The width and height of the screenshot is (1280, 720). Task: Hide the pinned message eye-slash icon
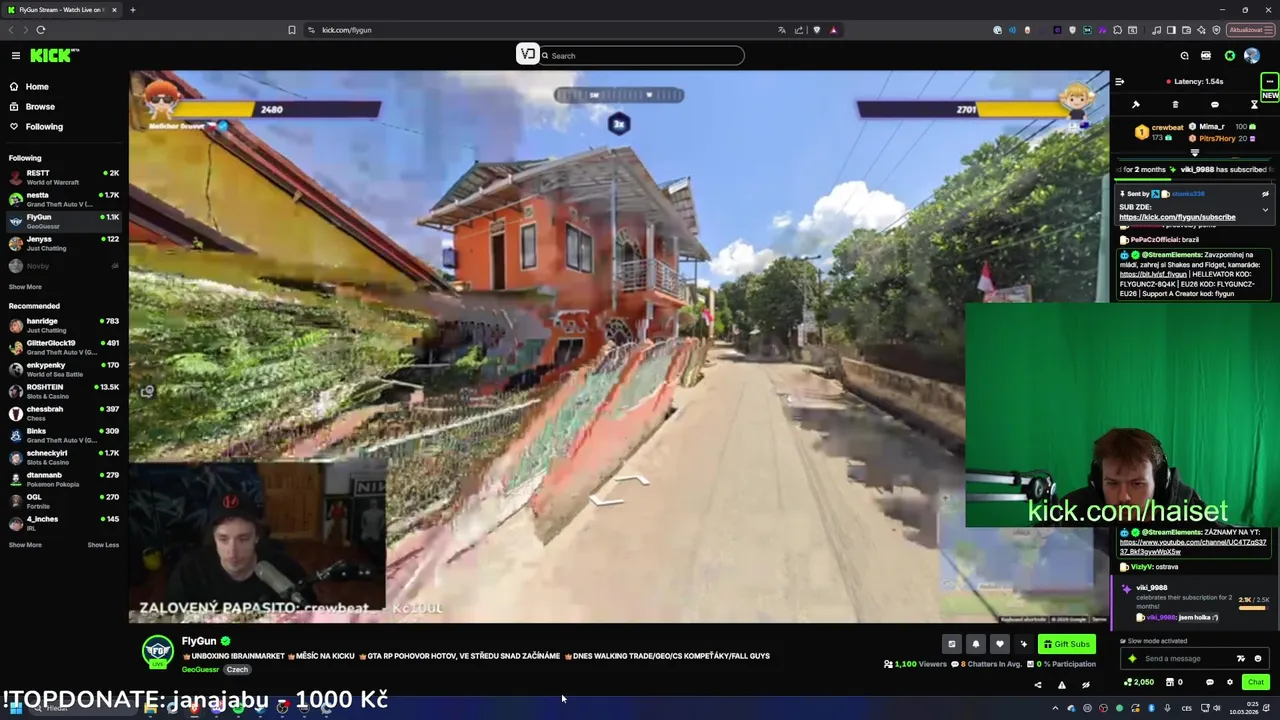[1265, 194]
